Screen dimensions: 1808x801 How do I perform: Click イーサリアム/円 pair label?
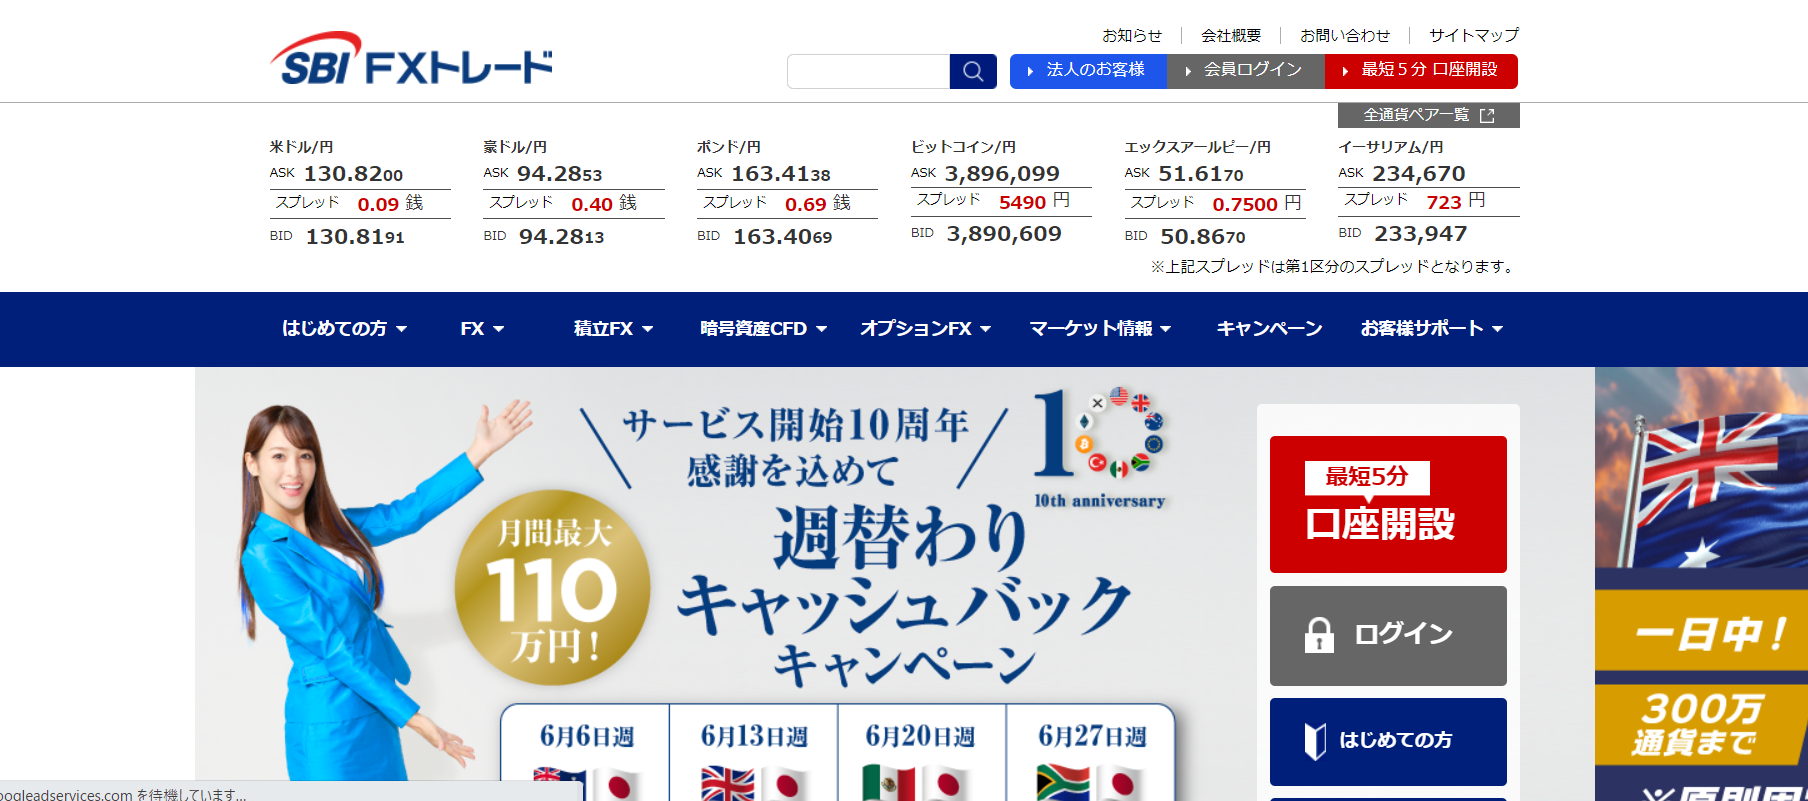(1391, 147)
